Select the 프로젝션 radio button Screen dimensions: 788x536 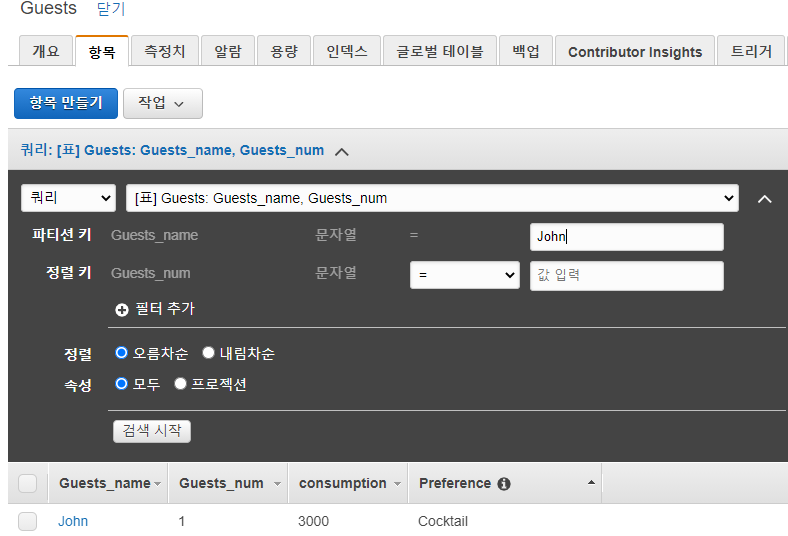tap(180, 384)
